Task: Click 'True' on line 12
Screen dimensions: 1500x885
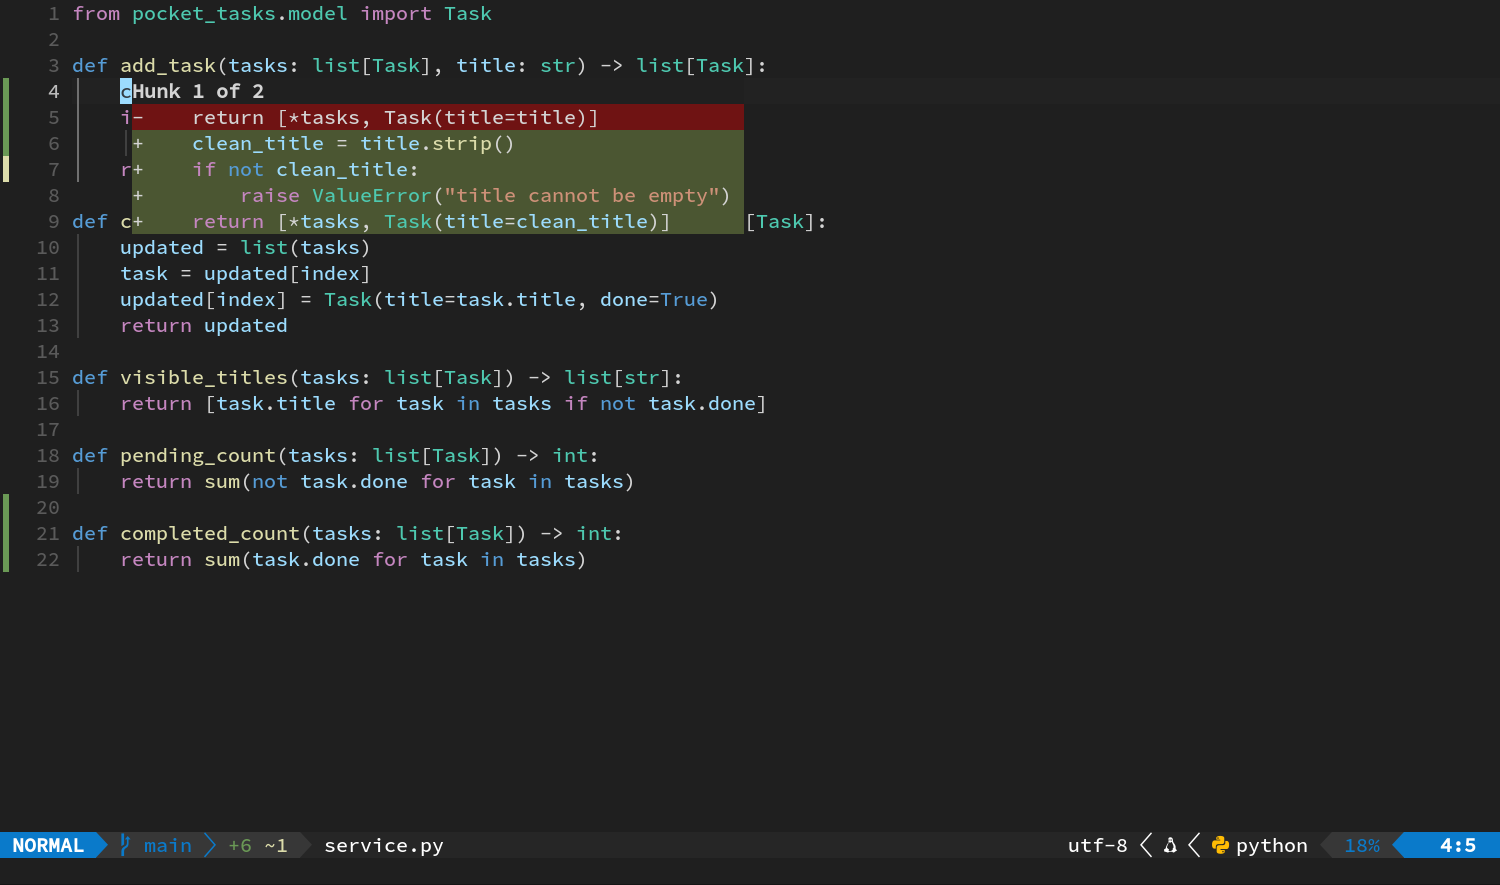Action: (684, 299)
